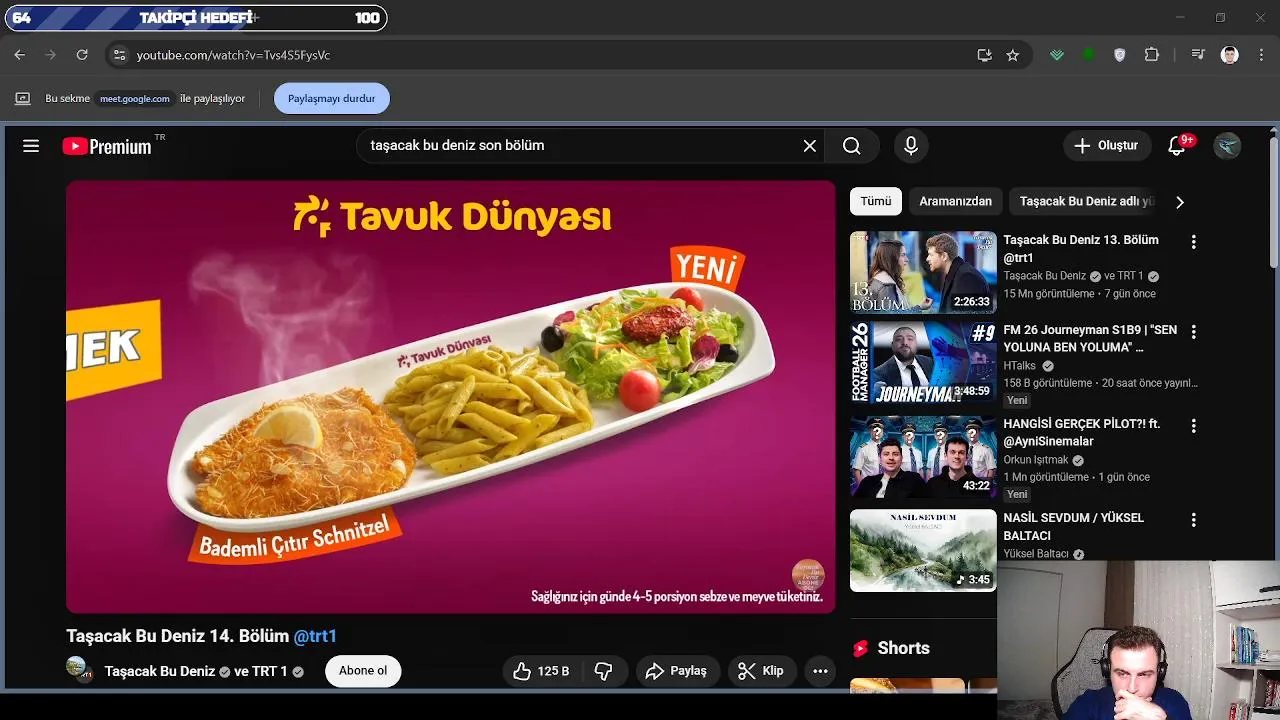Open the media controls icon in toolbar

1198,55
